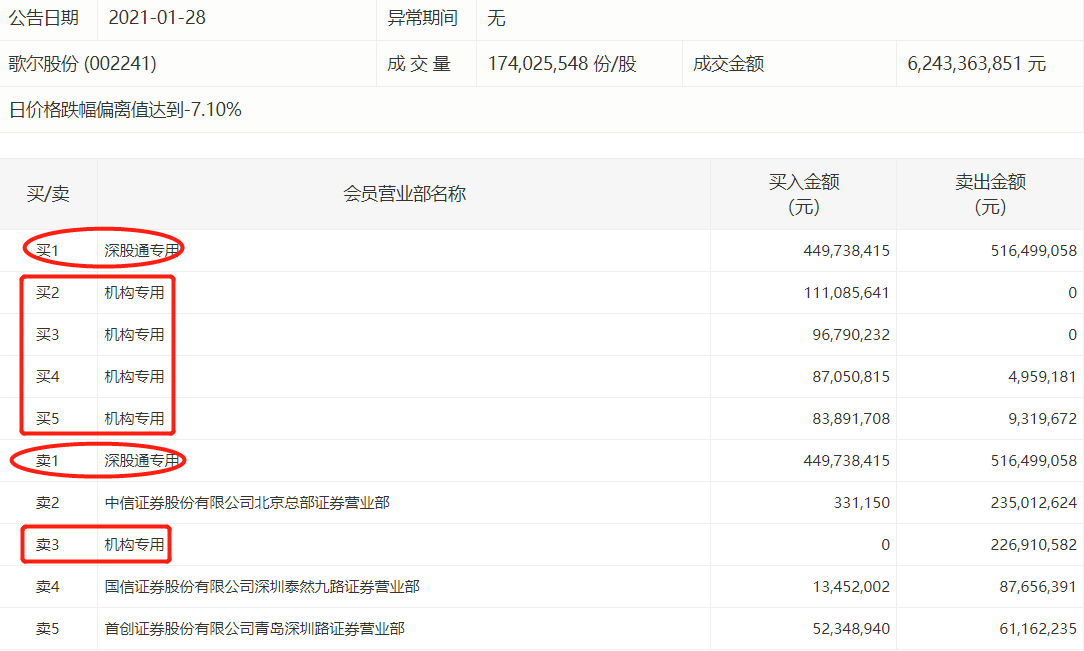This screenshot has width=1084, height=651.
Task: Click the 日价格跌幅偏离值达到-7.10% reason text
Action: tap(125, 110)
